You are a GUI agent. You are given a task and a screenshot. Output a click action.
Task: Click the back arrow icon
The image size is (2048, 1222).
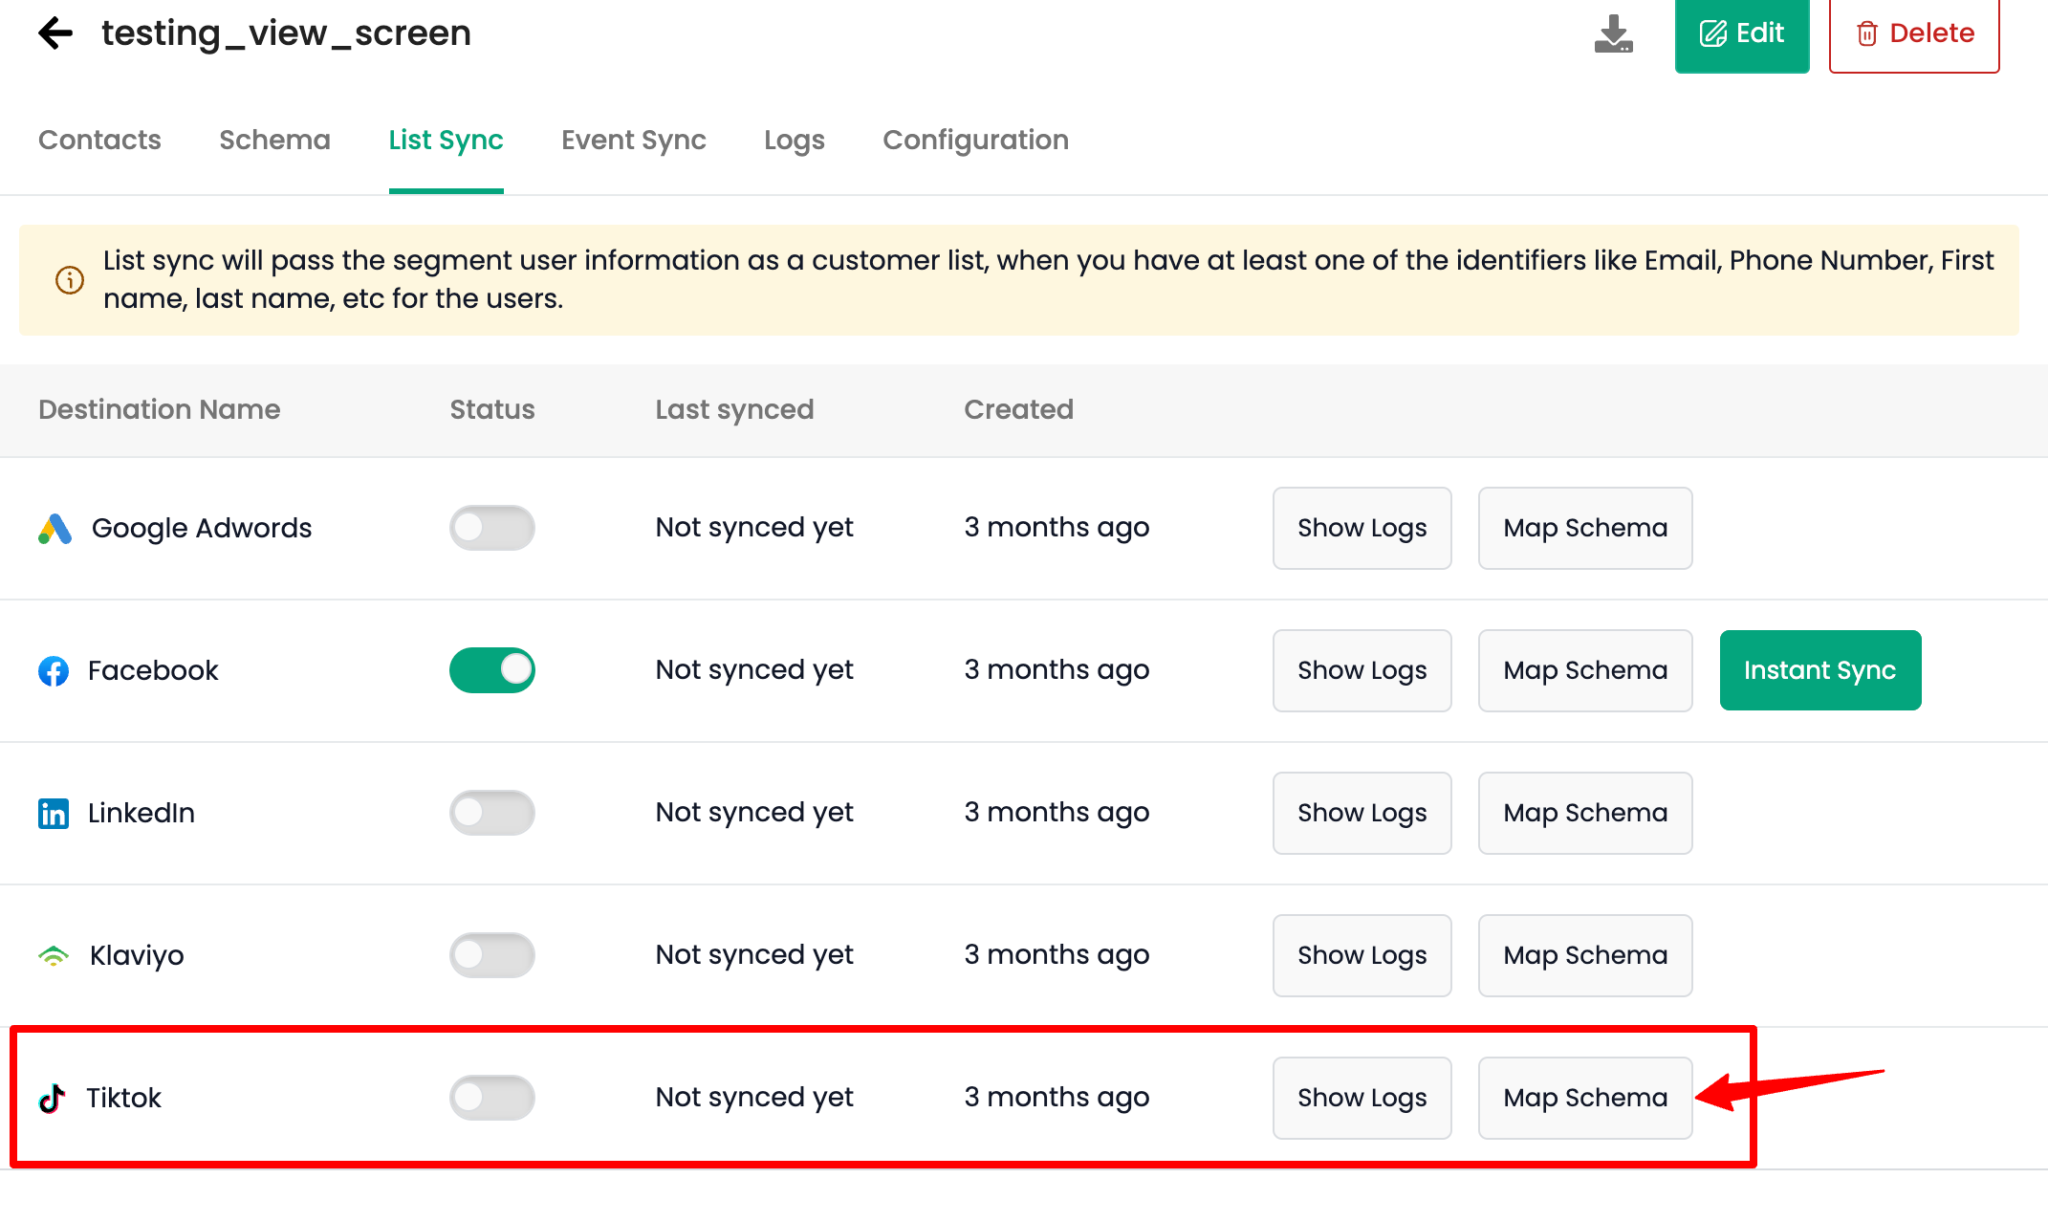[x=56, y=33]
